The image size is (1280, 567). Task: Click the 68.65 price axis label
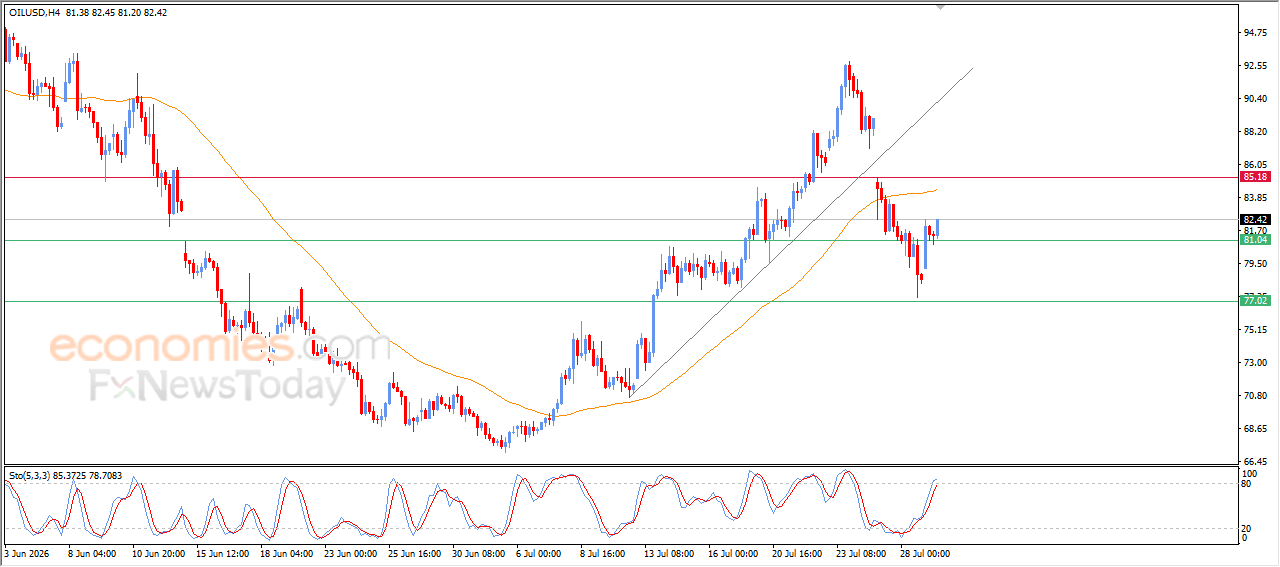[1255, 428]
